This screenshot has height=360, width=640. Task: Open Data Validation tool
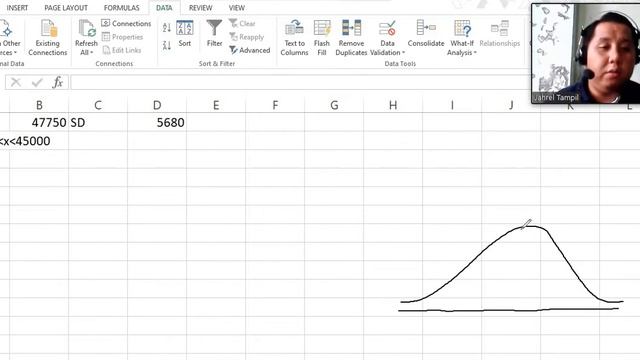click(387, 33)
